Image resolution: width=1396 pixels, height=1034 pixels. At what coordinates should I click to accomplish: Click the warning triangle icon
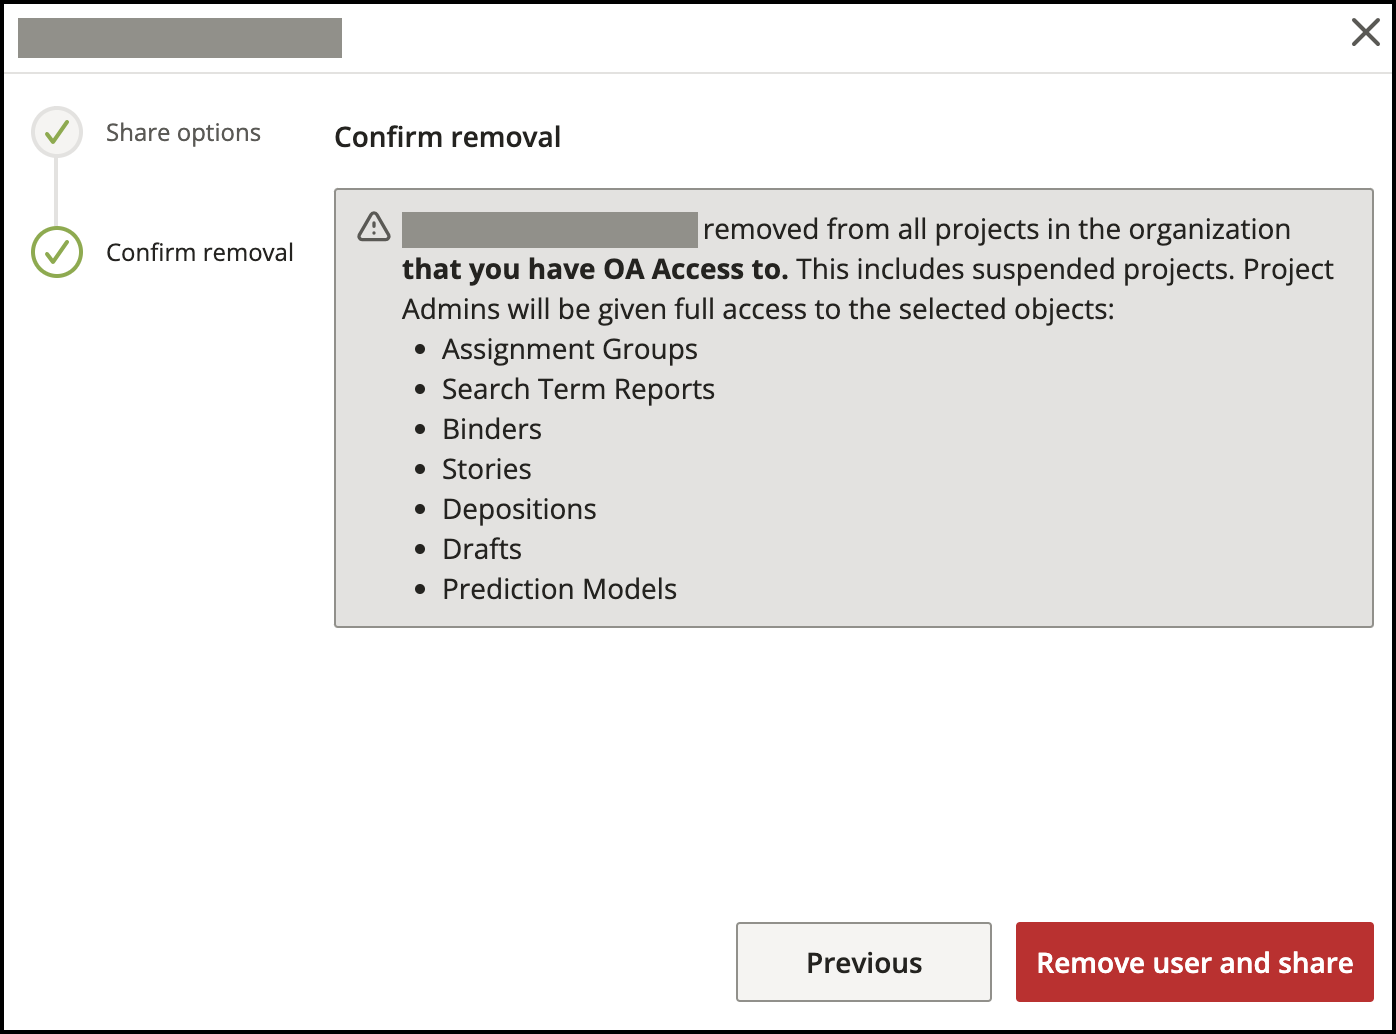click(x=374, y=227)
